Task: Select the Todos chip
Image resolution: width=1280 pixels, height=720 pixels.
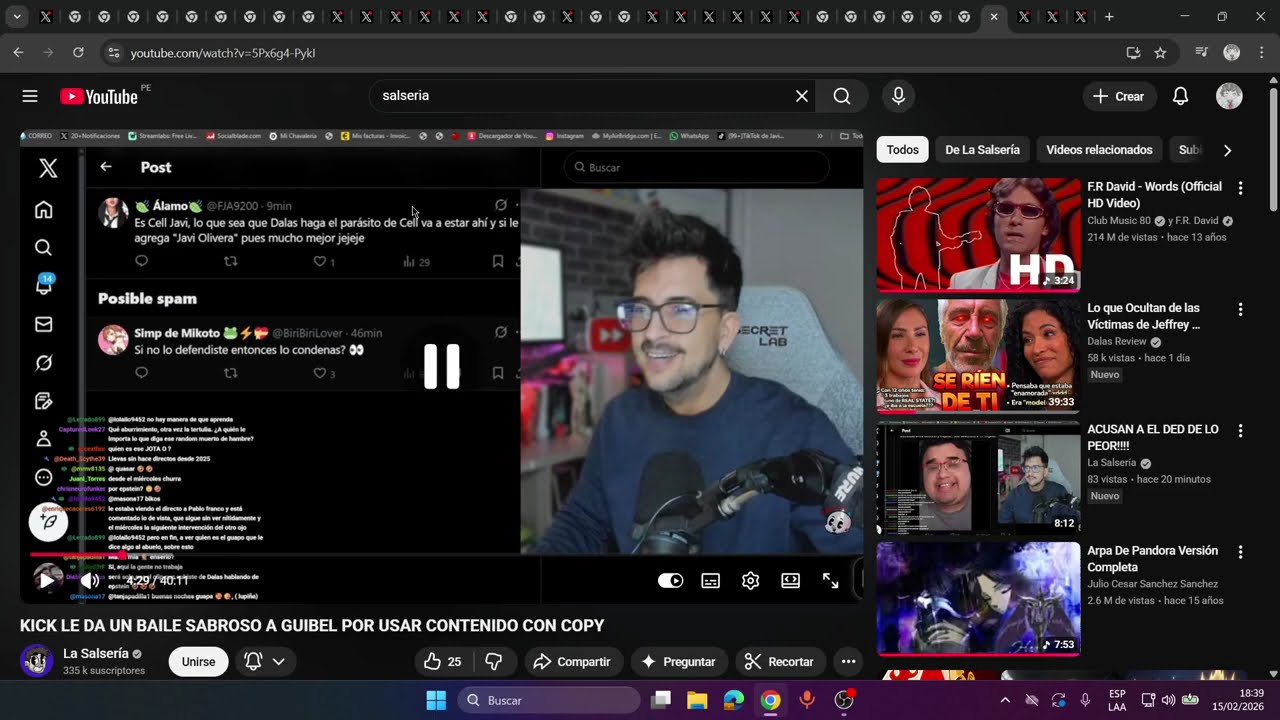Action: [902, 150]
